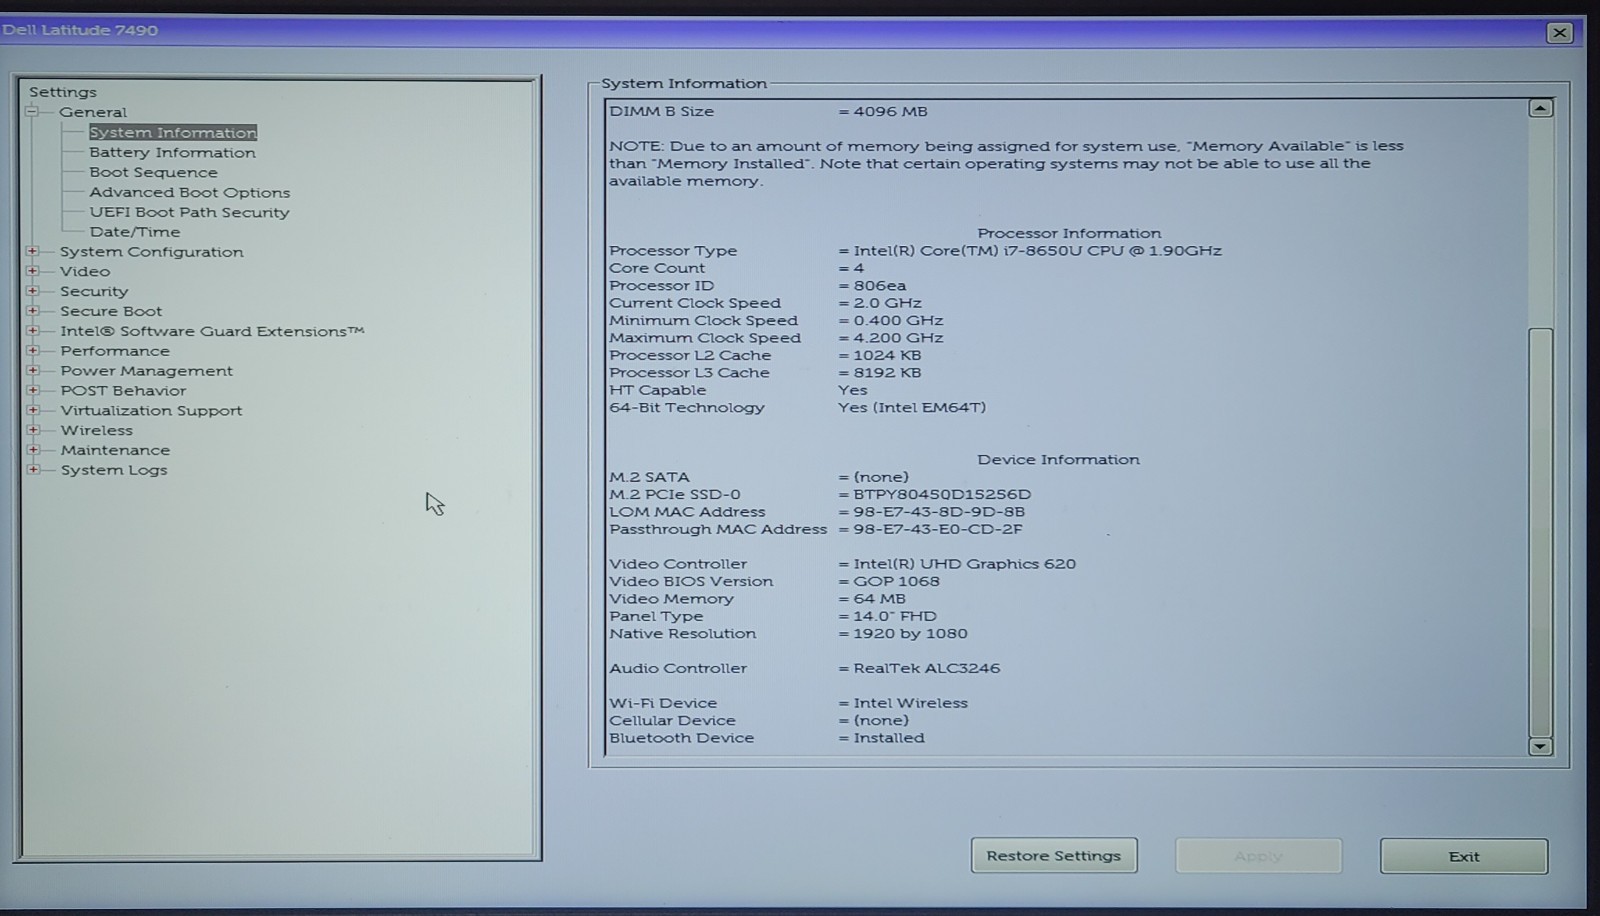
Task: Click the M.2 PCIe SSD-0 serial value
Action: pos(942,494)
